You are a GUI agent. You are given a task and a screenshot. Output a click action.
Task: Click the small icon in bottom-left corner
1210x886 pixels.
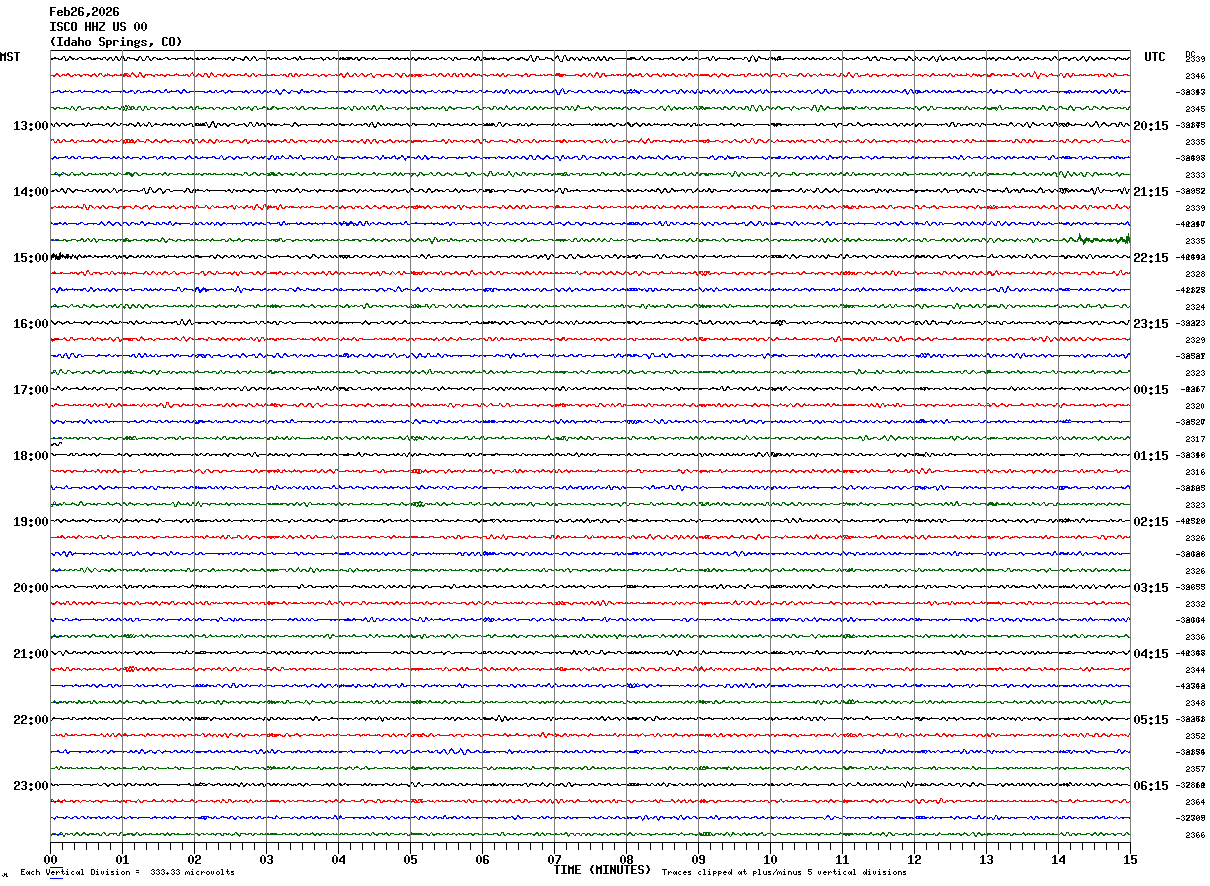coord(5,874)
